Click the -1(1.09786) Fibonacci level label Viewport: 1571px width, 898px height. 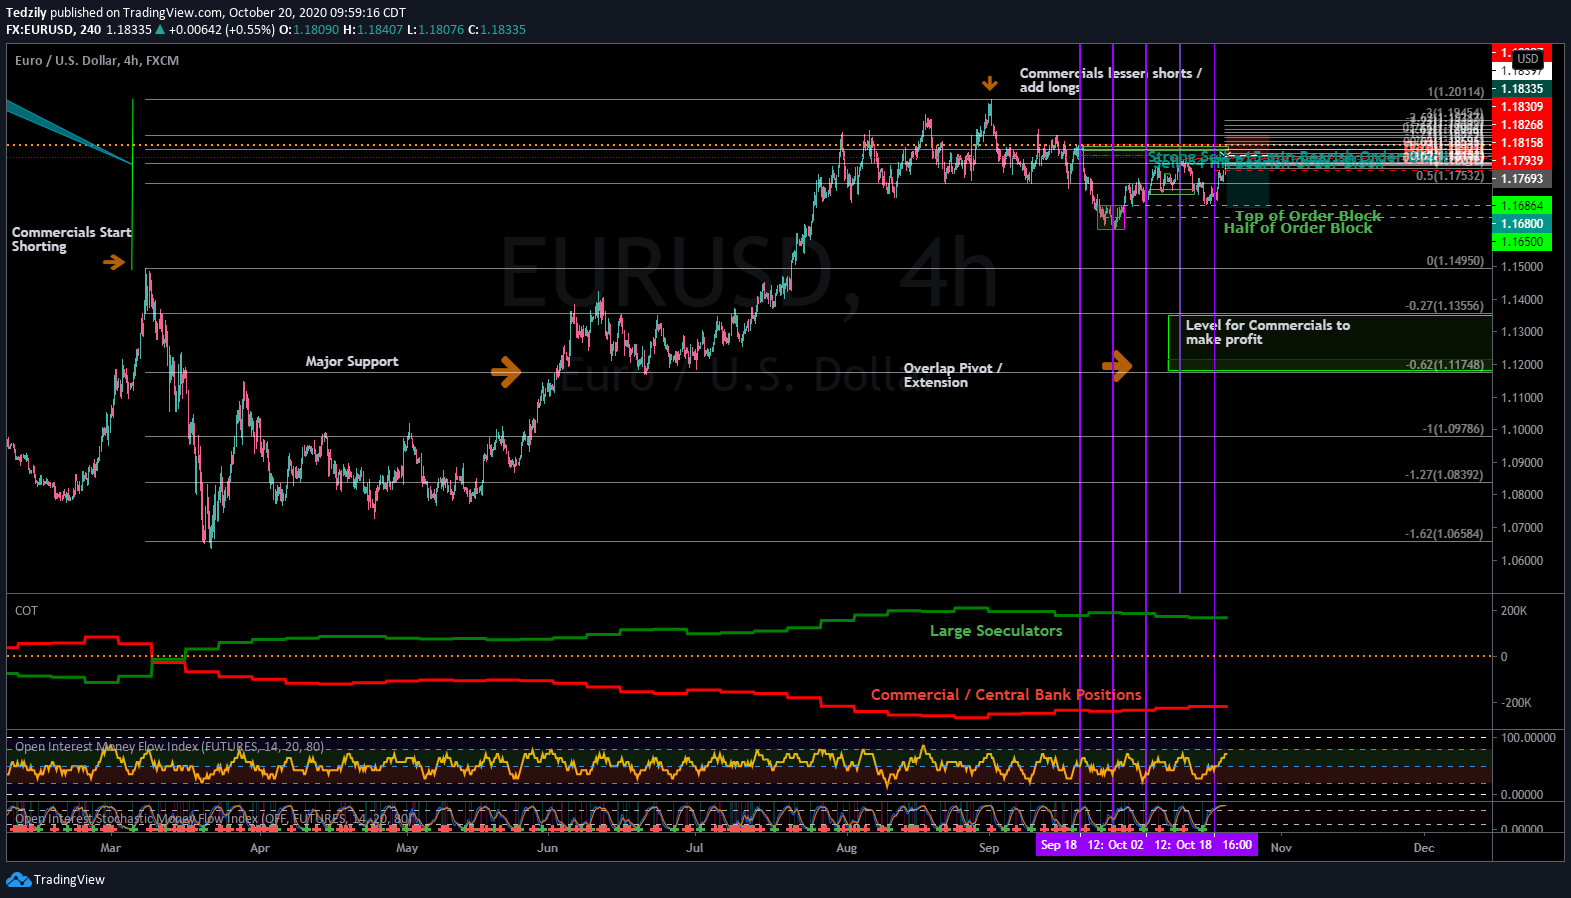coord(1453,429)
